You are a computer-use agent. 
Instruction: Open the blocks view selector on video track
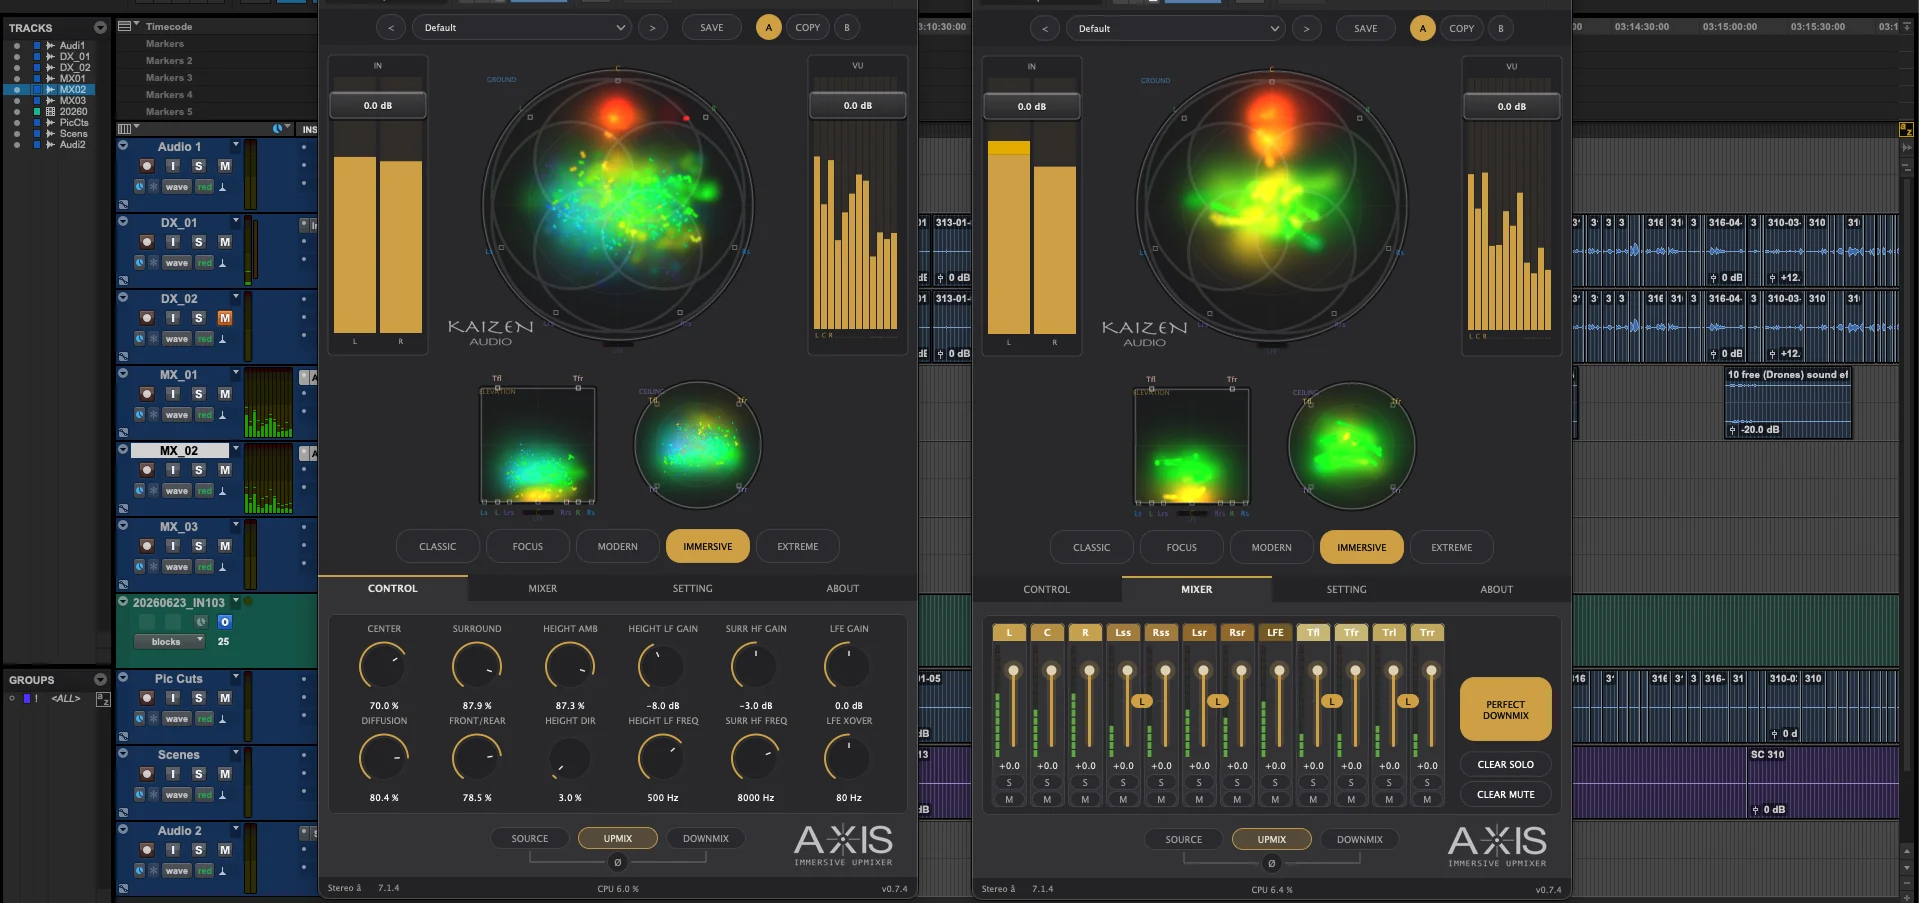tap(170, 642)
